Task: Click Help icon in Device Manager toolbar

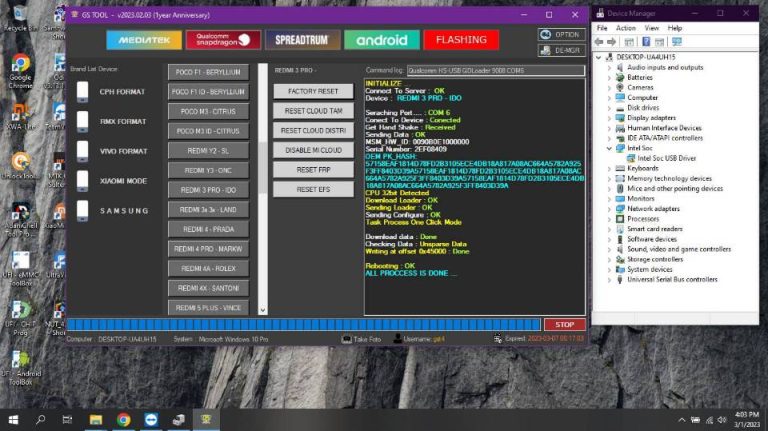Action: 646,42
